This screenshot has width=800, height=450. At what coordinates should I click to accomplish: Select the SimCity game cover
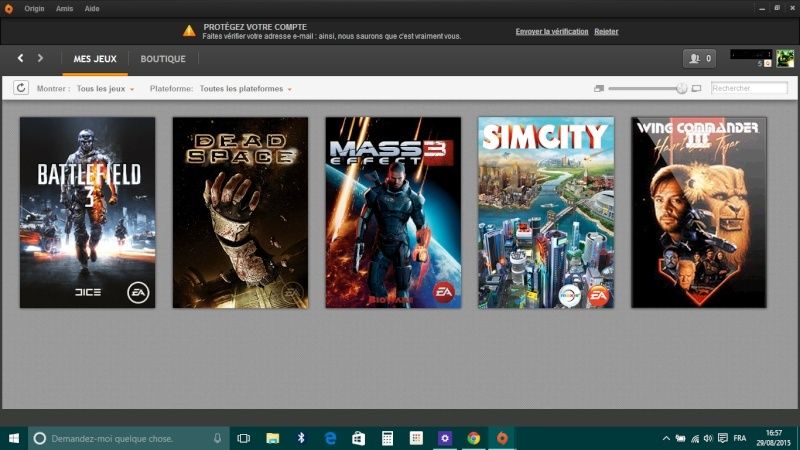546,213
